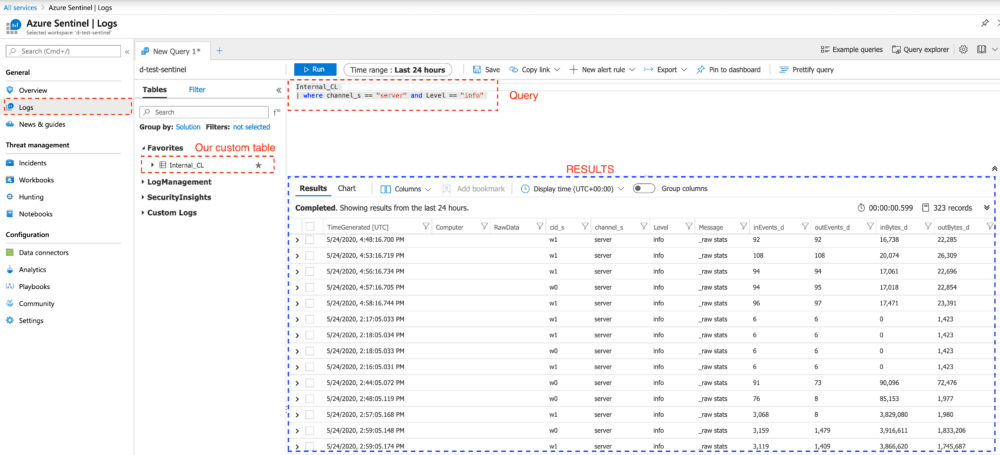1000x455 pixels.
Task: Open Workbooks in the sidebar
Action: 36,180
